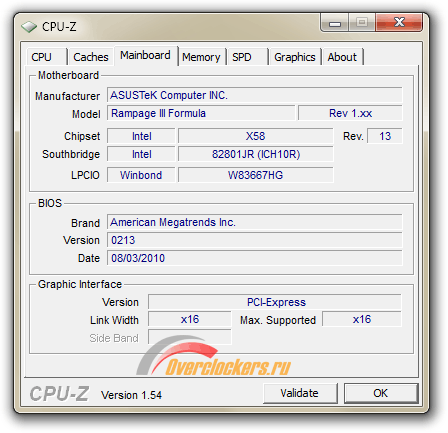
Task: Select the 82801JR (ICH10R) southbridge value
Action: [x=256, y=154]
